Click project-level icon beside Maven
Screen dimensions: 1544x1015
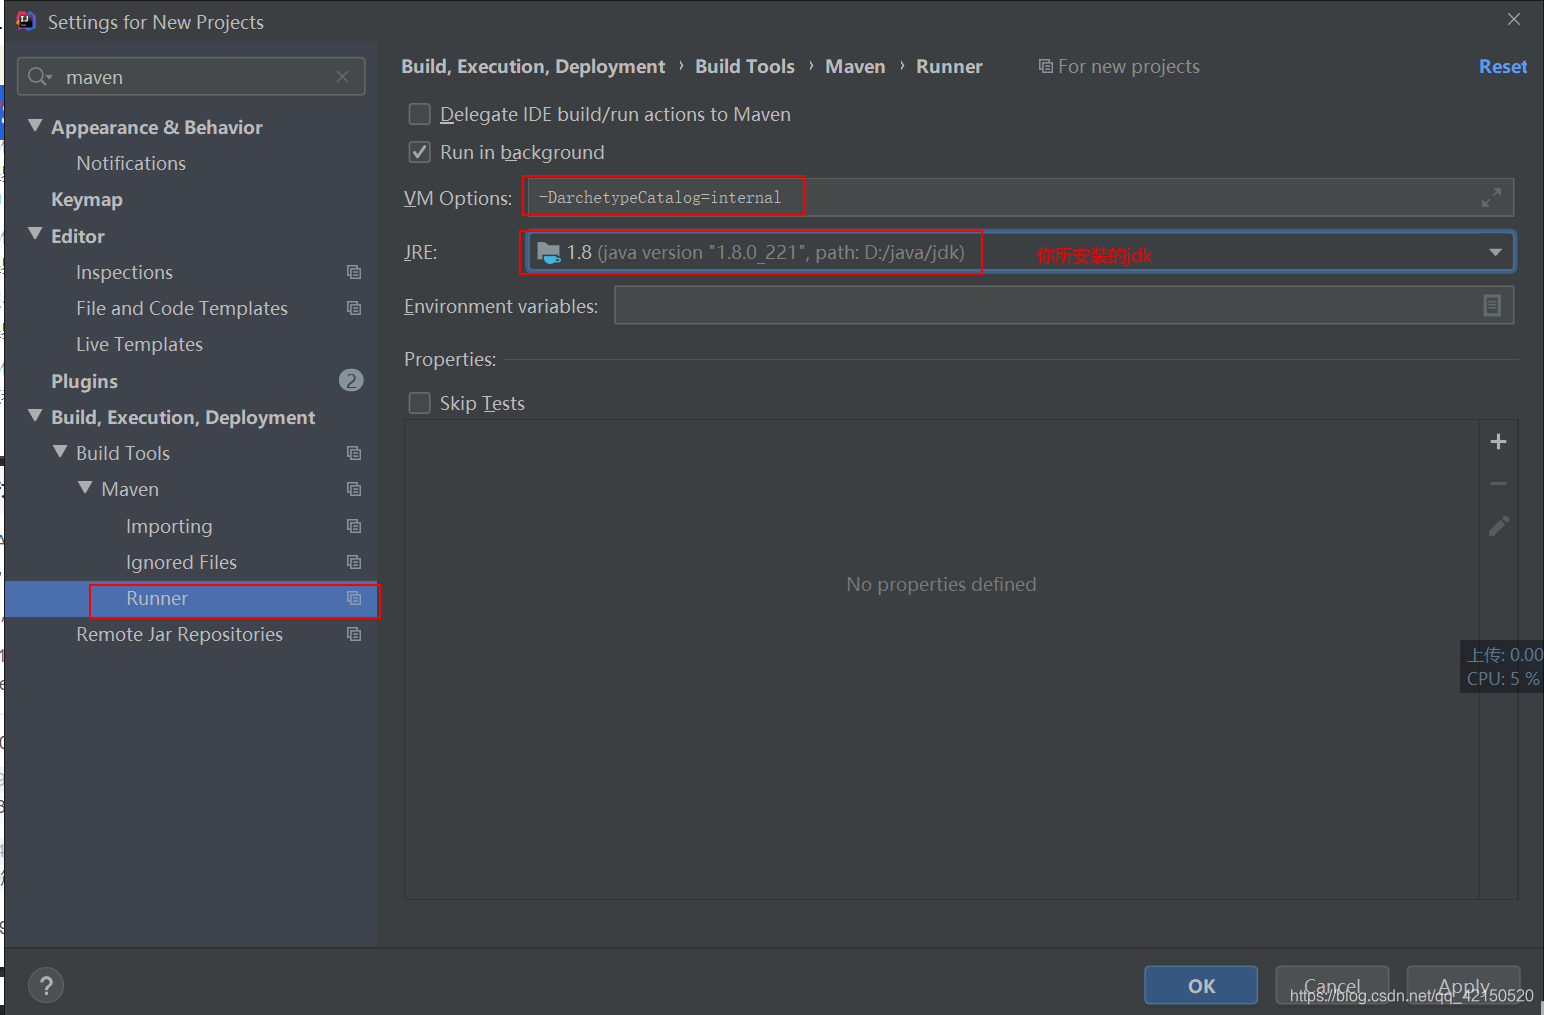click(x=354, y=489)
